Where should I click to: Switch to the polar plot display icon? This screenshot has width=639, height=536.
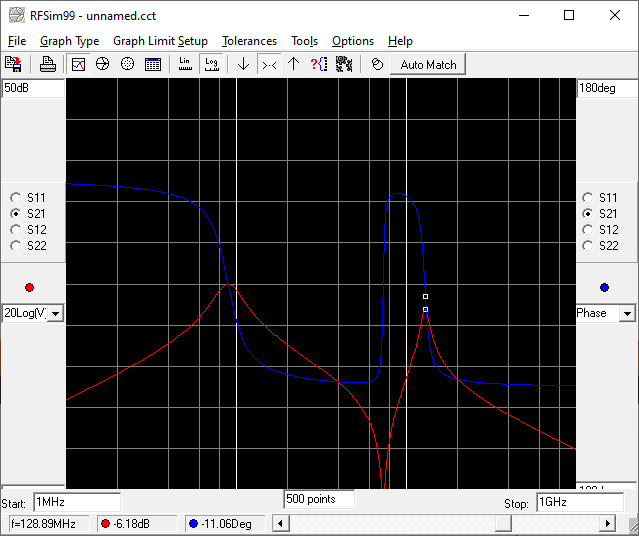(x=127, y=64)
